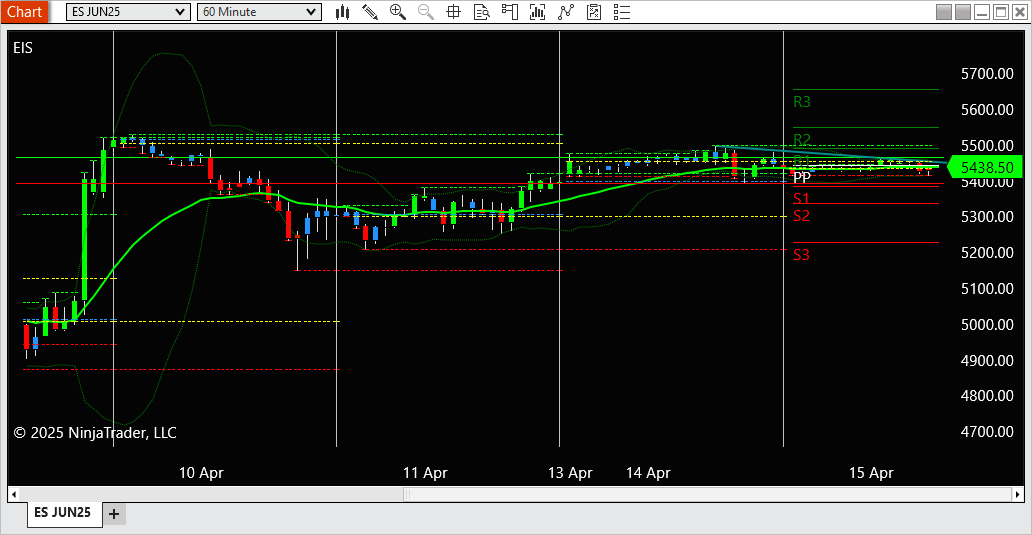Open the Strategies dialog
The height and width of the screenshot is (535, 1032).
point(594,12)
